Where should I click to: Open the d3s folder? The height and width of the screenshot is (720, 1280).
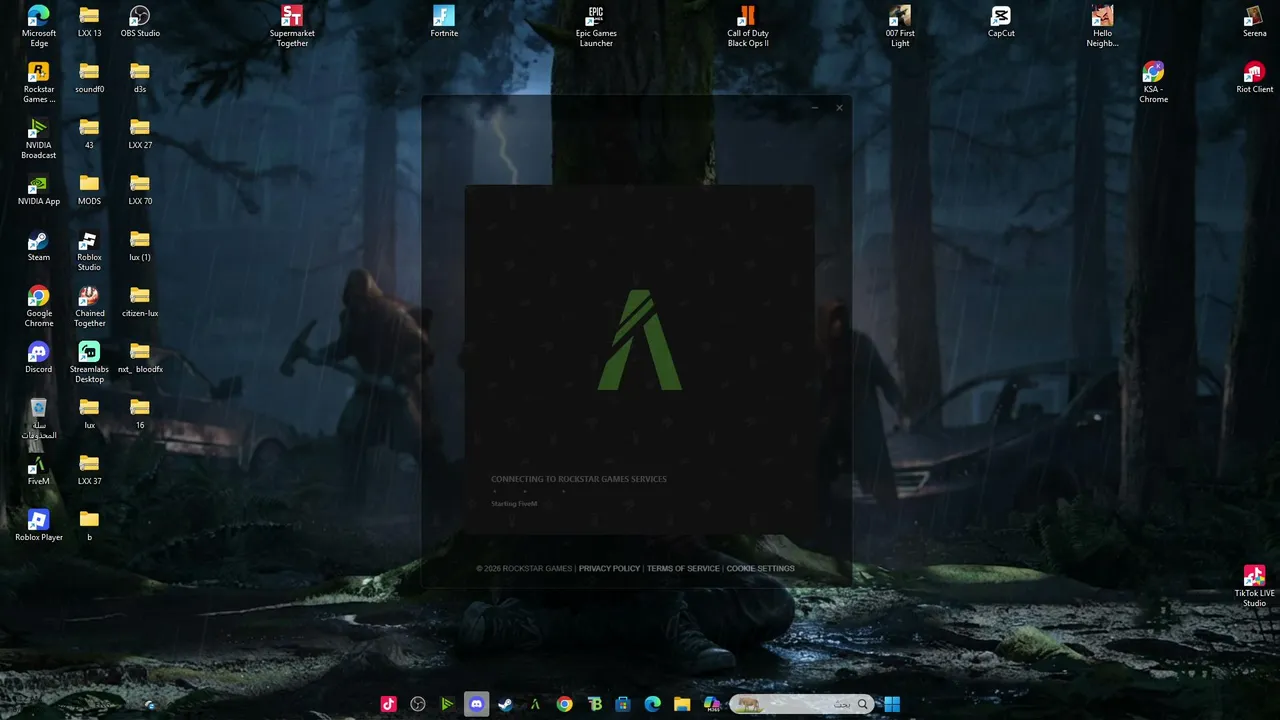click(140, 78)
